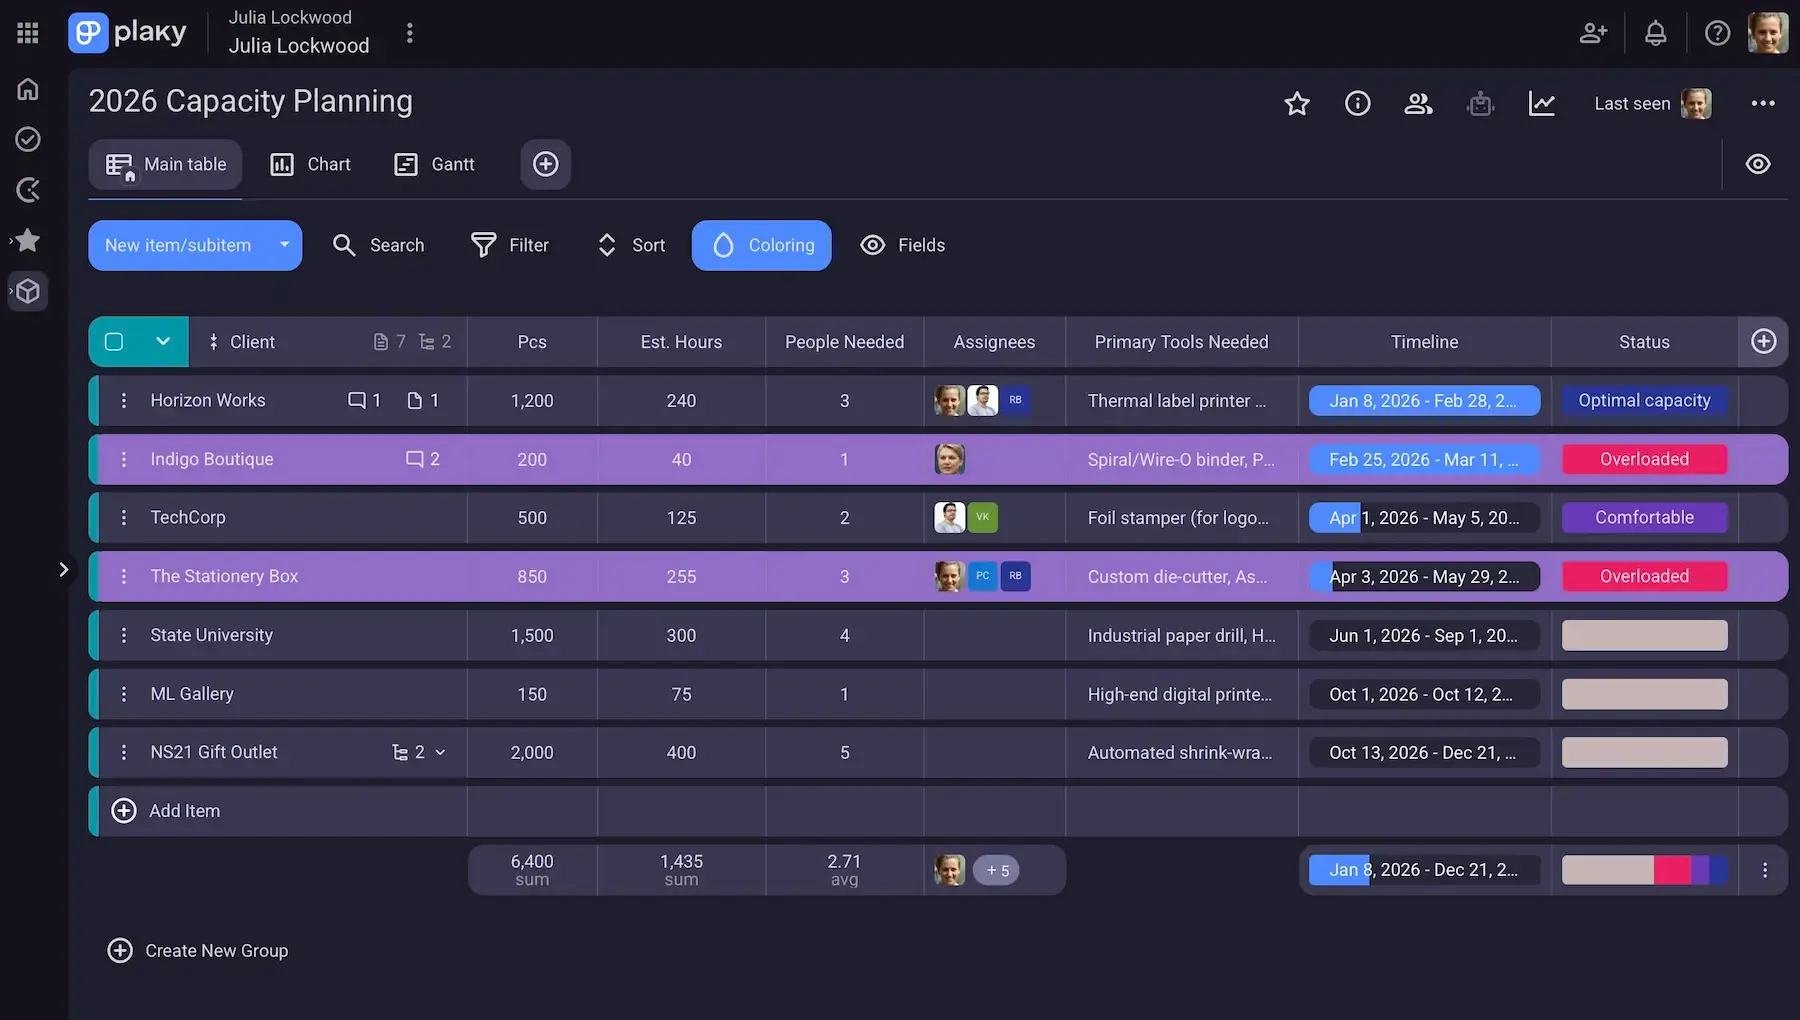Open the automations robot icon
1800x1020 pixels.
[1480, 104]
